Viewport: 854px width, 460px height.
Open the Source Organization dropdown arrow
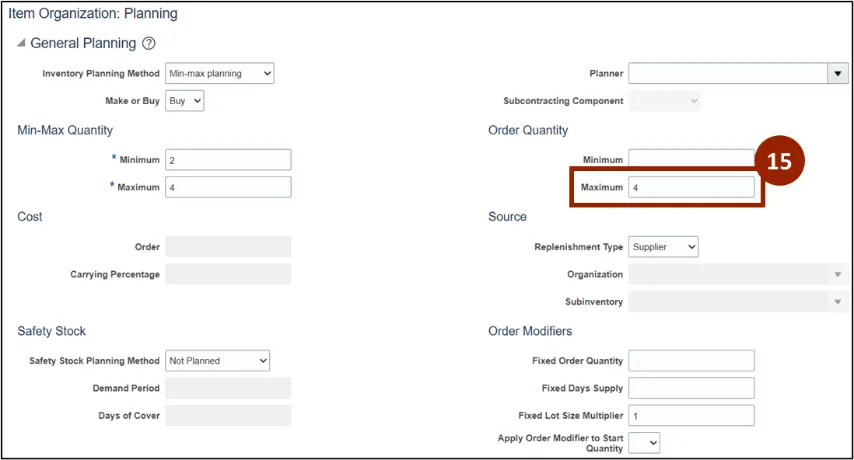(x=837, y=274)
